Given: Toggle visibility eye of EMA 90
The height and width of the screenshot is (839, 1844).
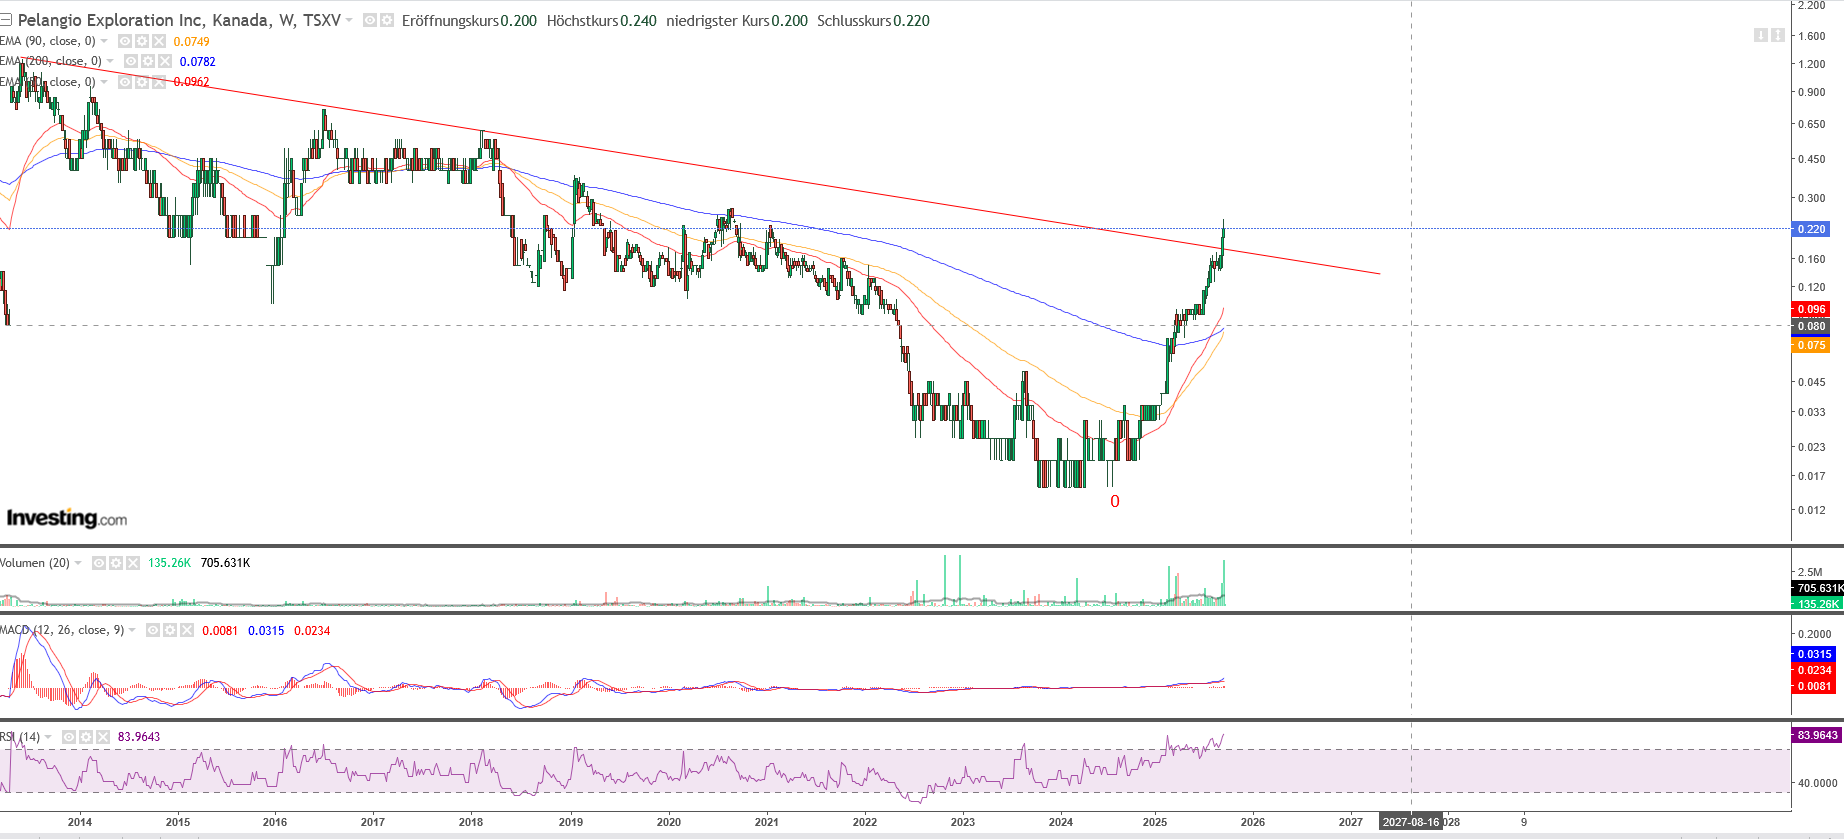Looking at the screenshot, I should click(x=125, y=41).
